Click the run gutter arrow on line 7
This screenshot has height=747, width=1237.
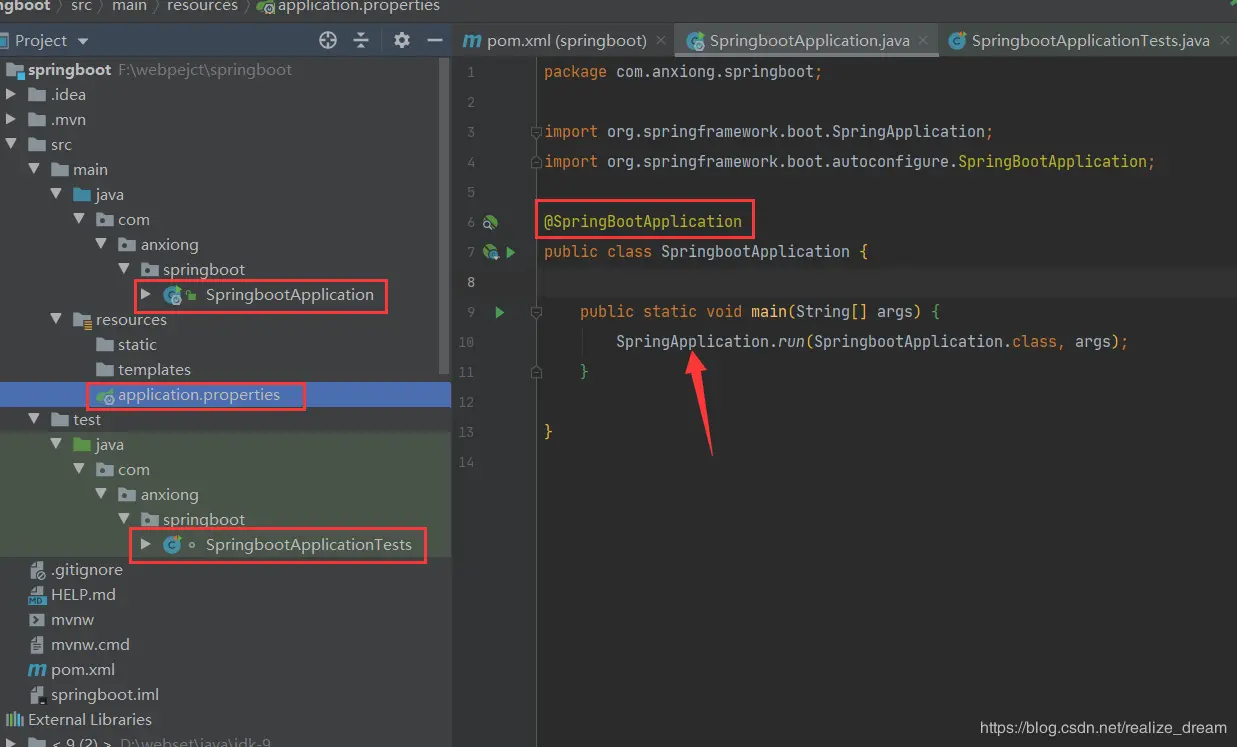510,252
